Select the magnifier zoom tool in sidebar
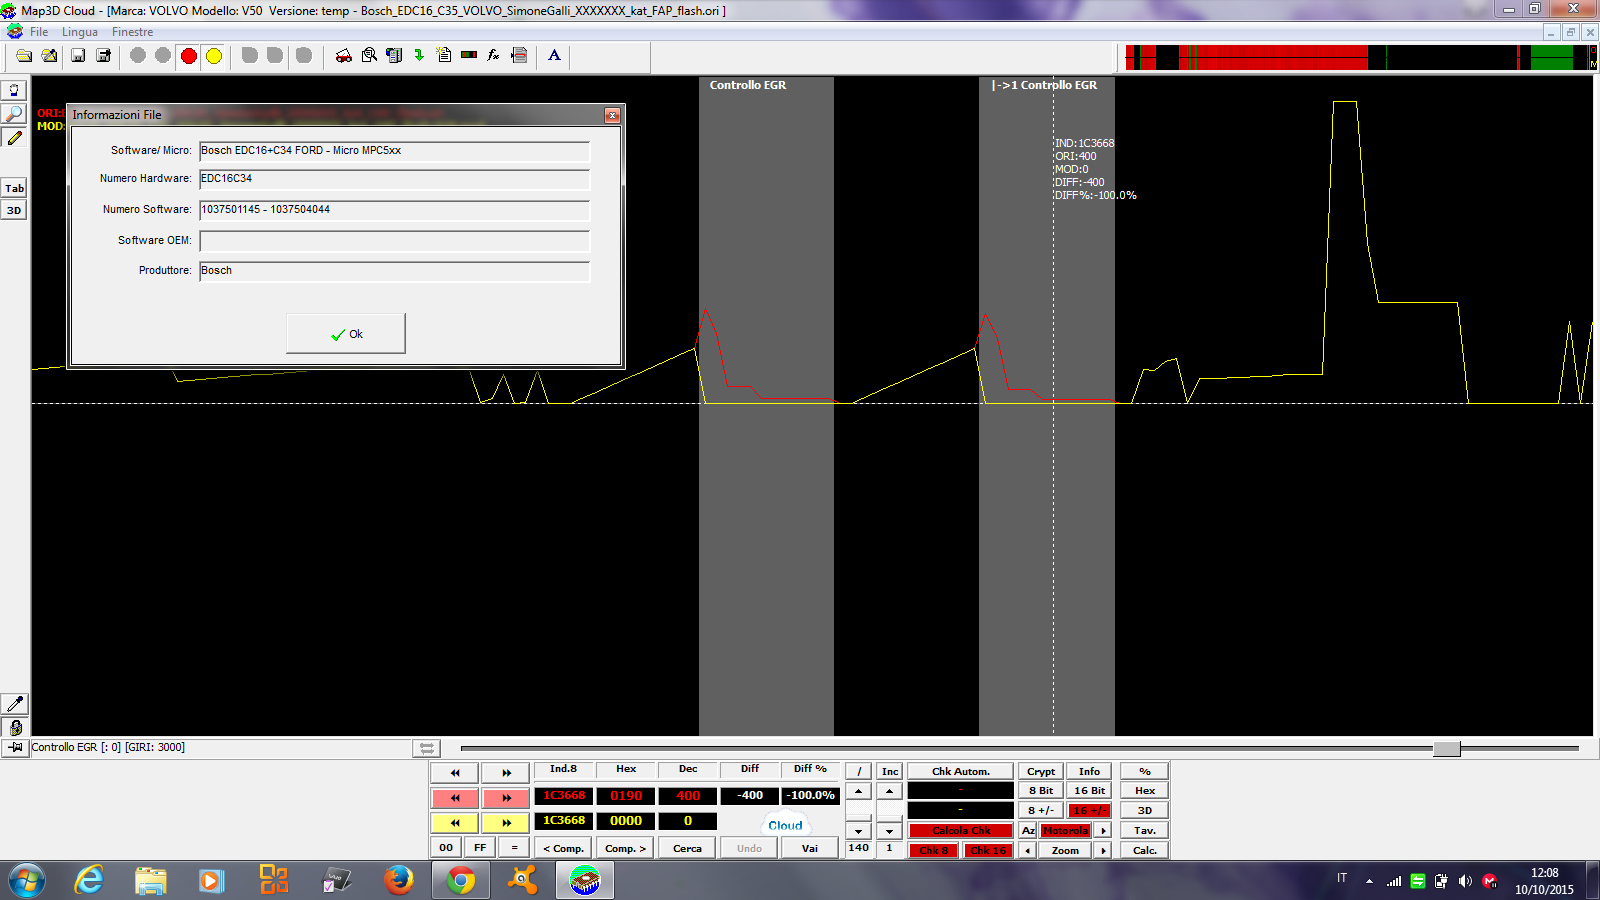 [14, 114]
